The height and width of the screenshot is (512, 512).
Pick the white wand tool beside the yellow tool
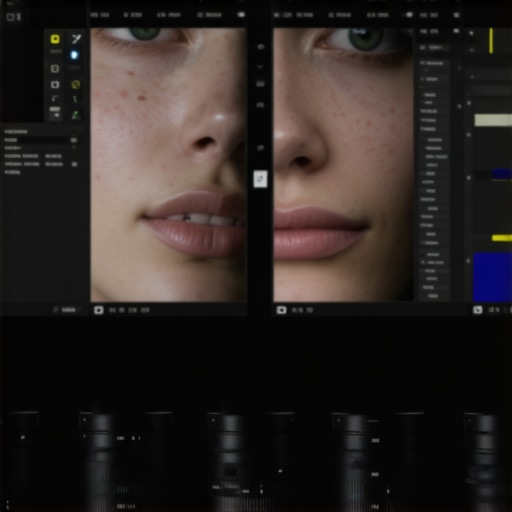76,39
